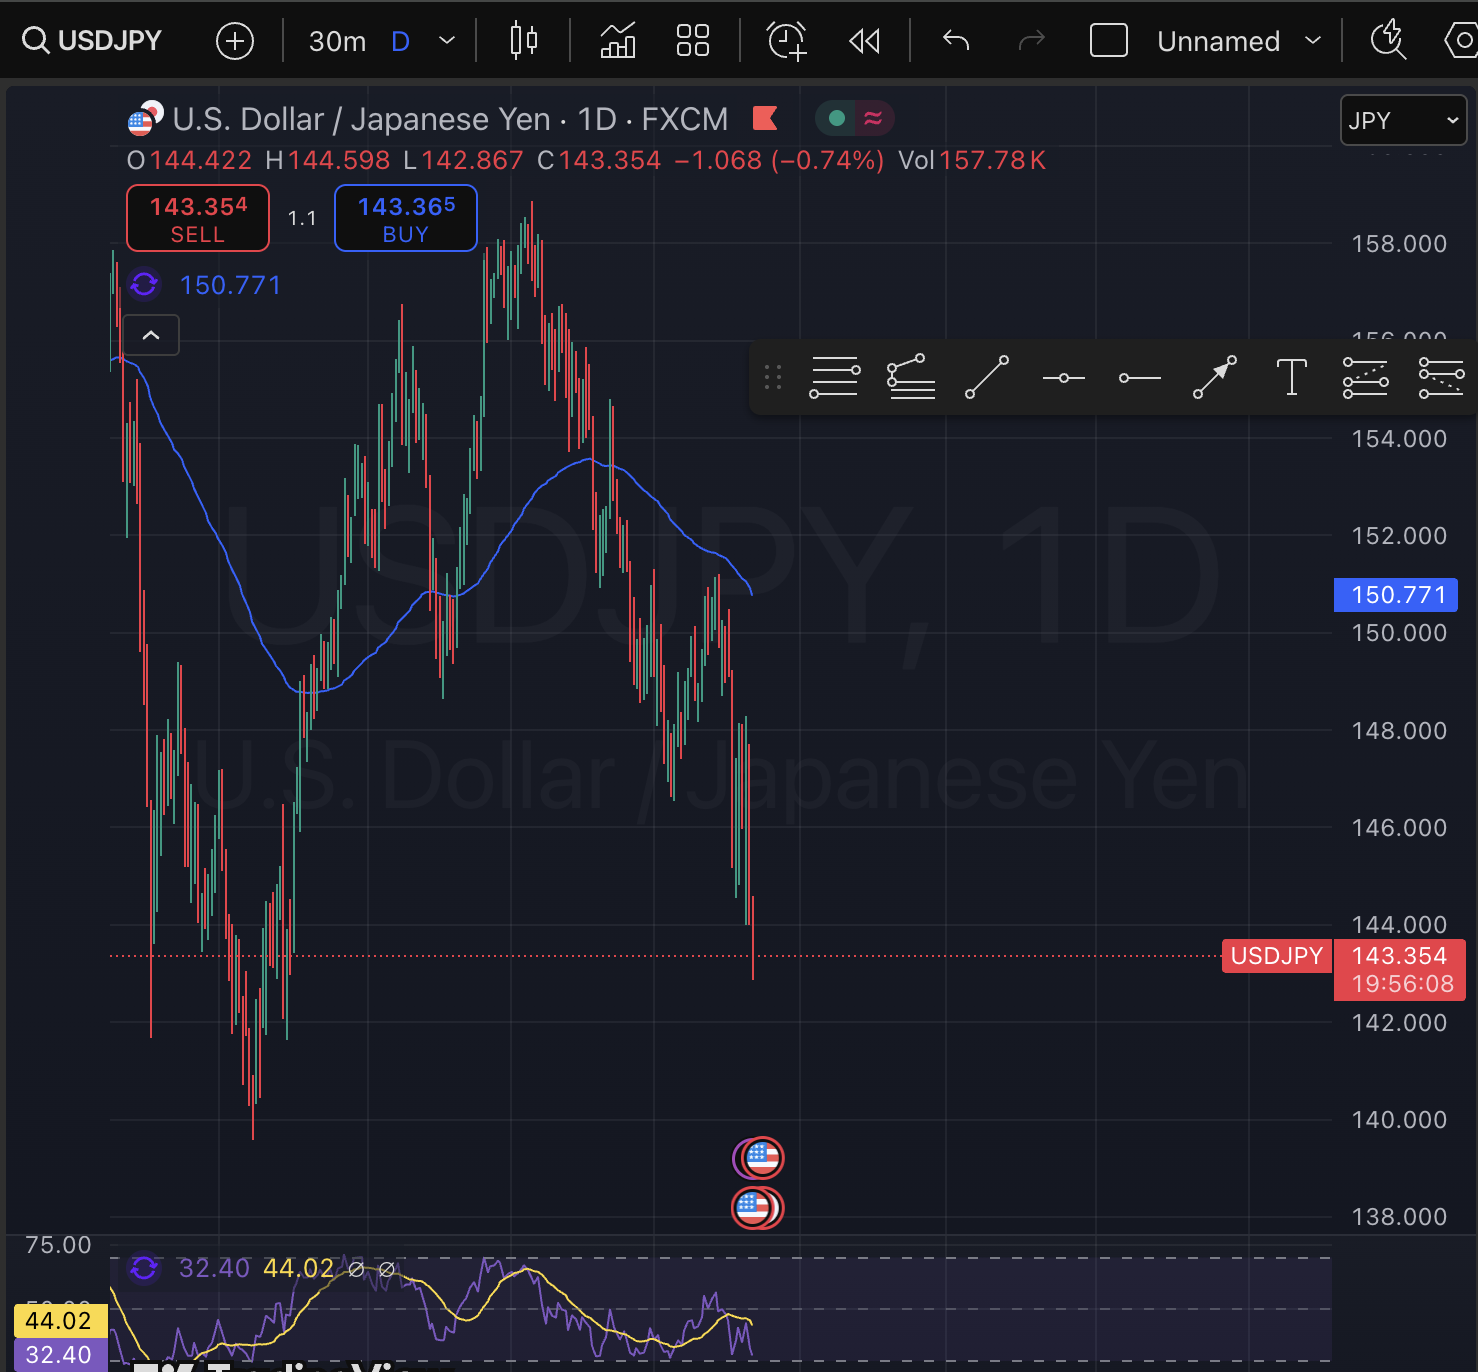Click the compare or add symbol plus icon
This screenshot has height=1372, width=1478.
point(235,41)
